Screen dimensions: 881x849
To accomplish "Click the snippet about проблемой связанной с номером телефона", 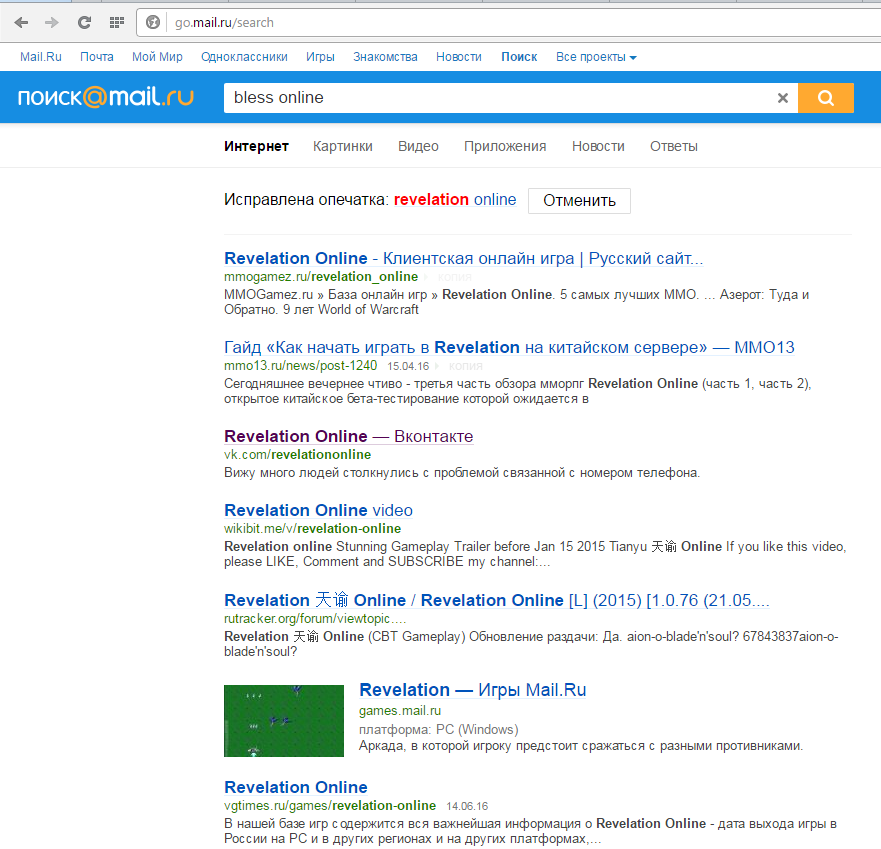I will (x=462, y=473).
